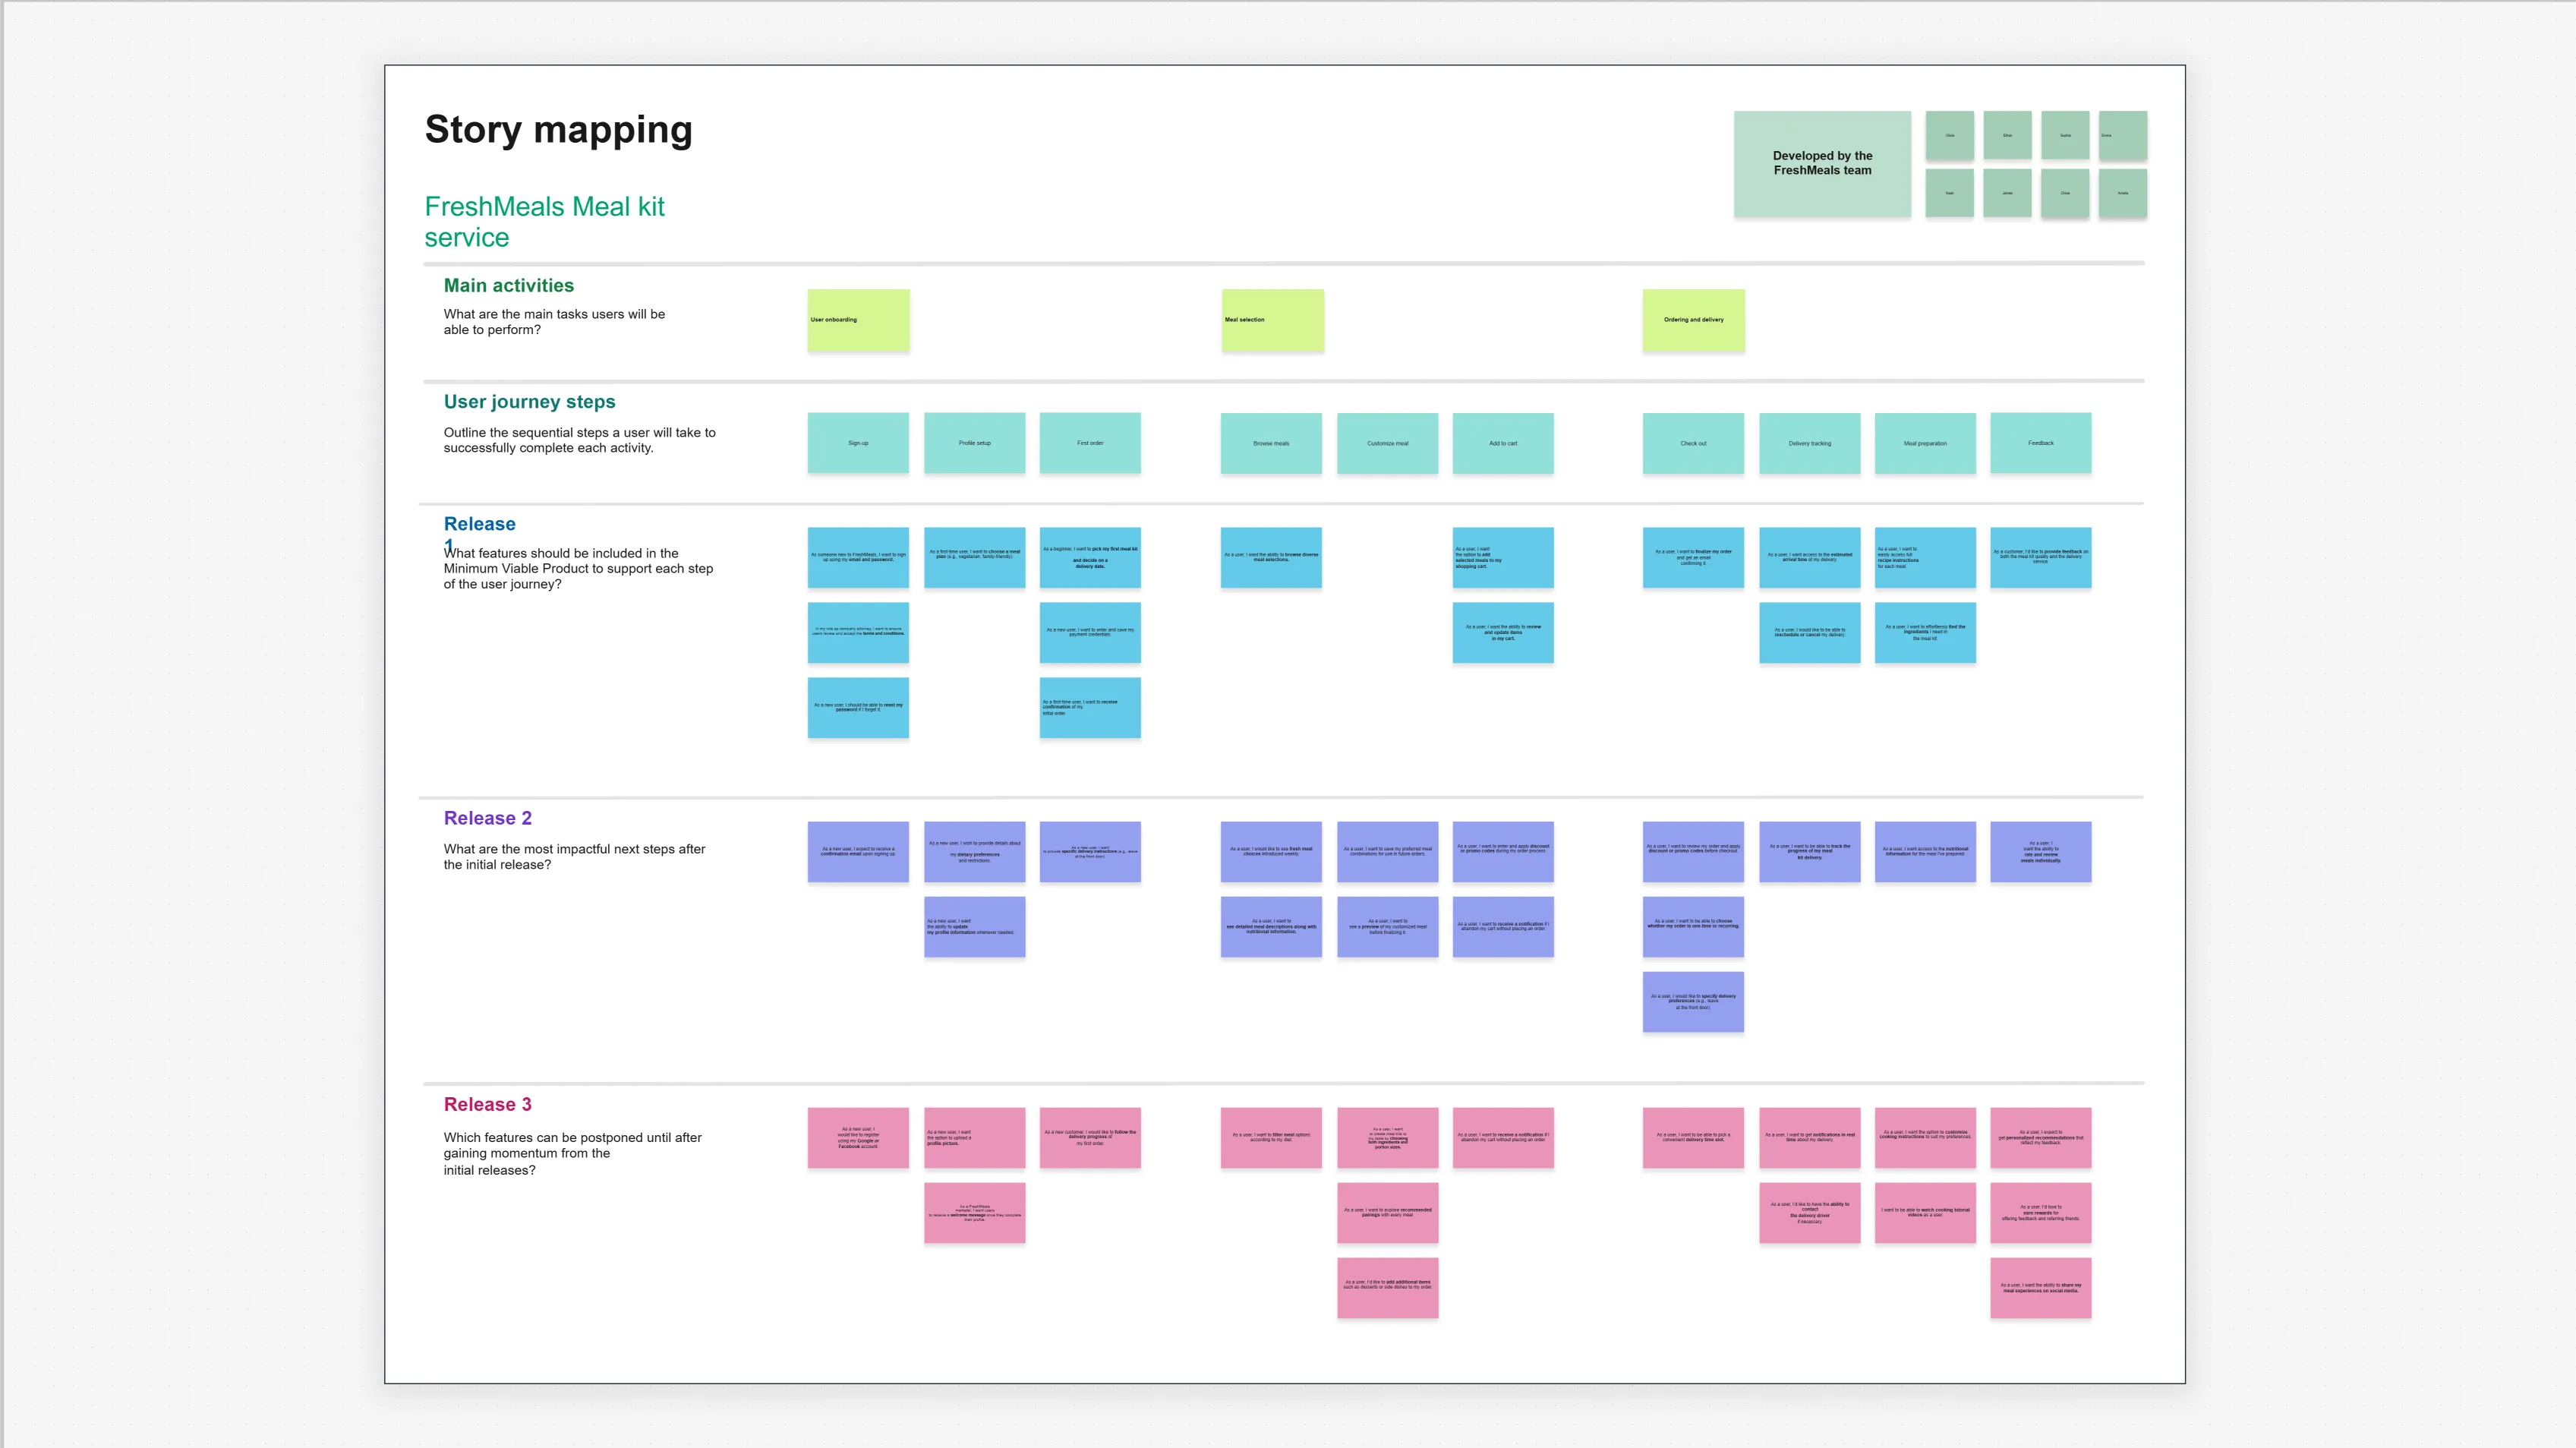This screenshot has width=2576, height=1448.
Task: Select the Meal selection activity card
Action: [x=1272, y=320]
